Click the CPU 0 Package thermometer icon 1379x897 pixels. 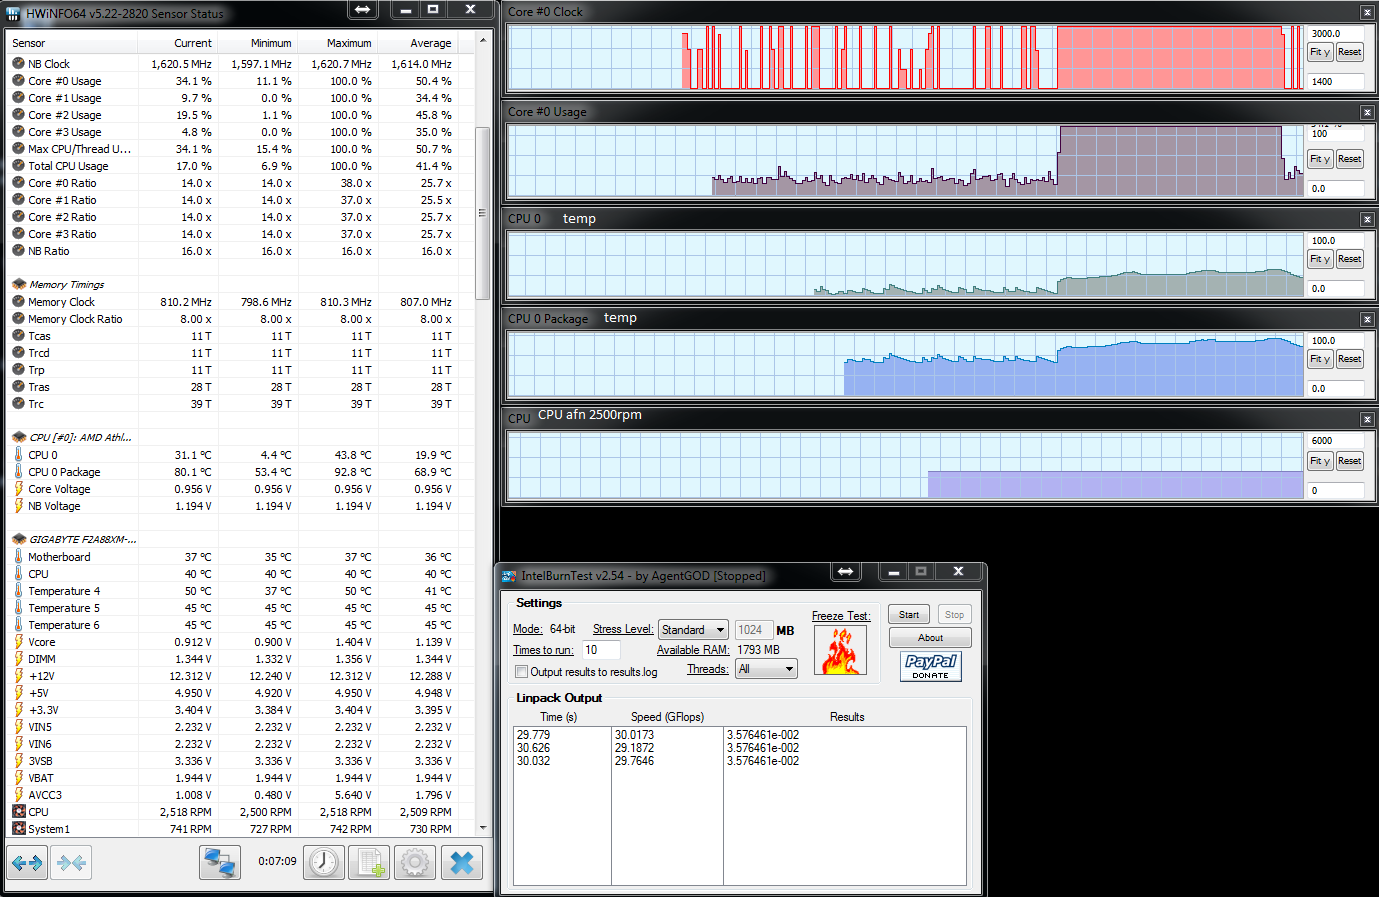tap(18, 472)
